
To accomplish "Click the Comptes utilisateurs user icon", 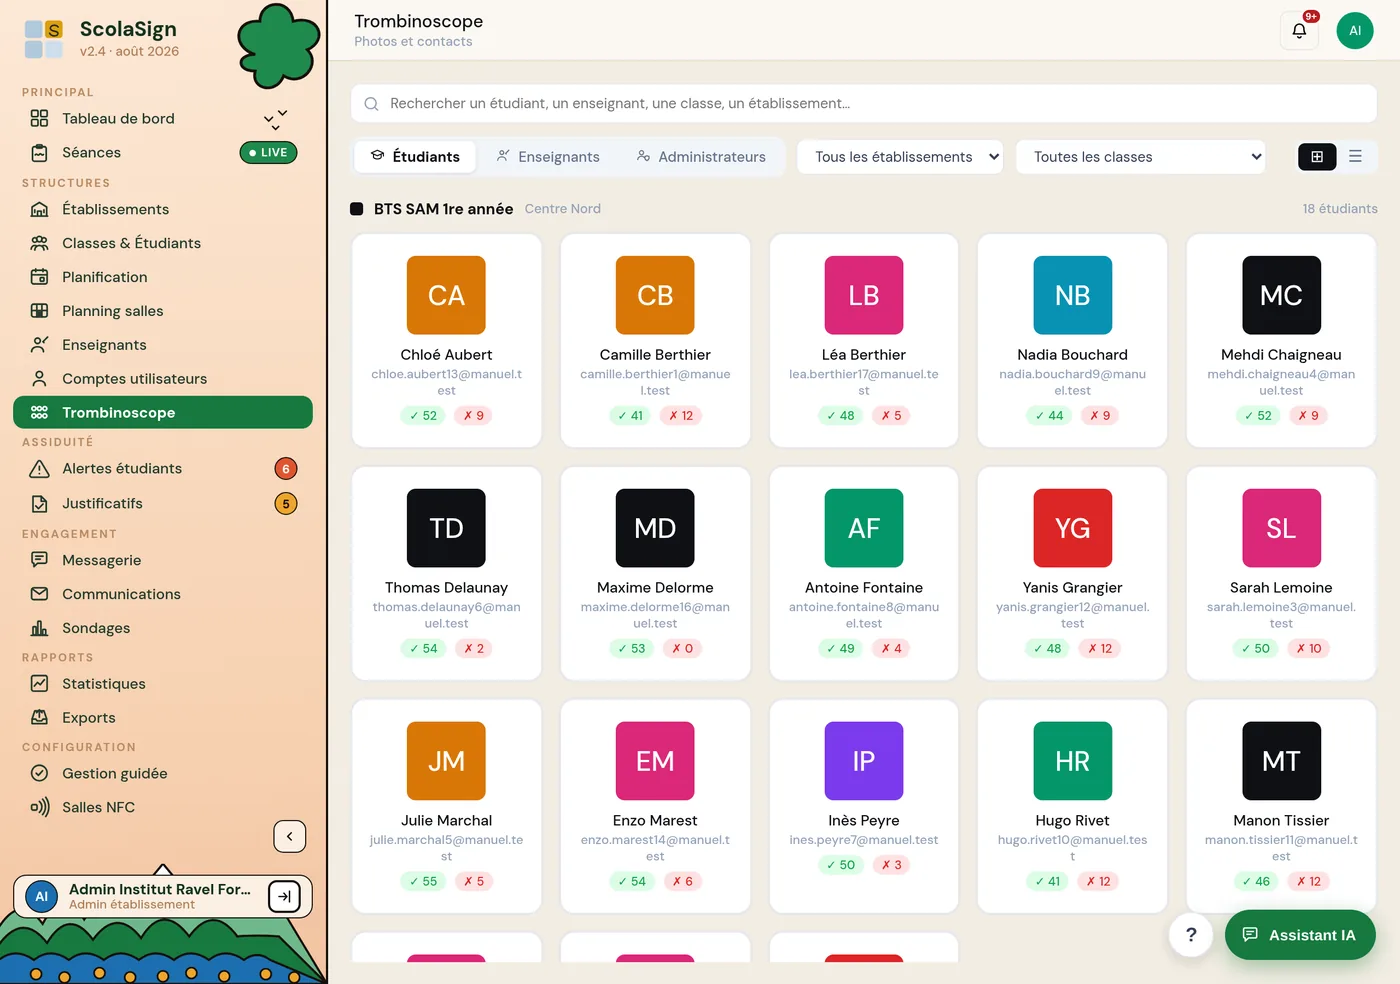I will (x=40, y=379).
